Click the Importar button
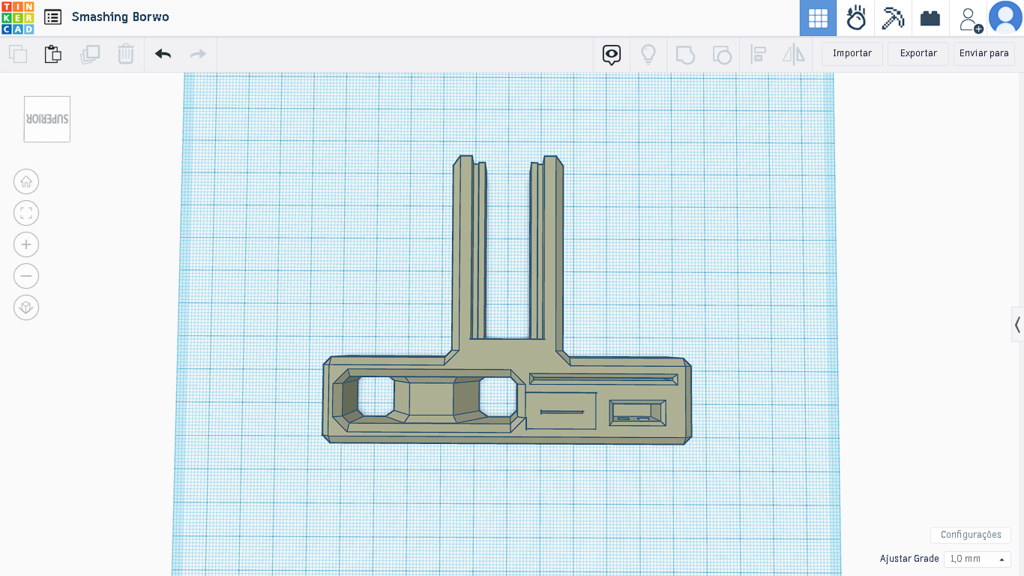The height and width of the screenshot is (576, 1024). click(851, 53)
